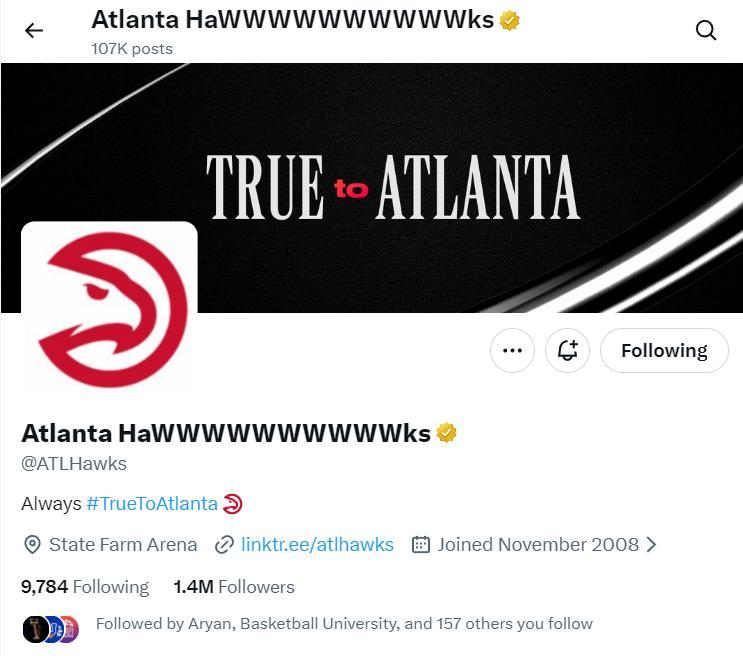Screen dimensions: 743x656
Task: Click the location pin icon
Action: pyautogui.click(x=32, y=545)
